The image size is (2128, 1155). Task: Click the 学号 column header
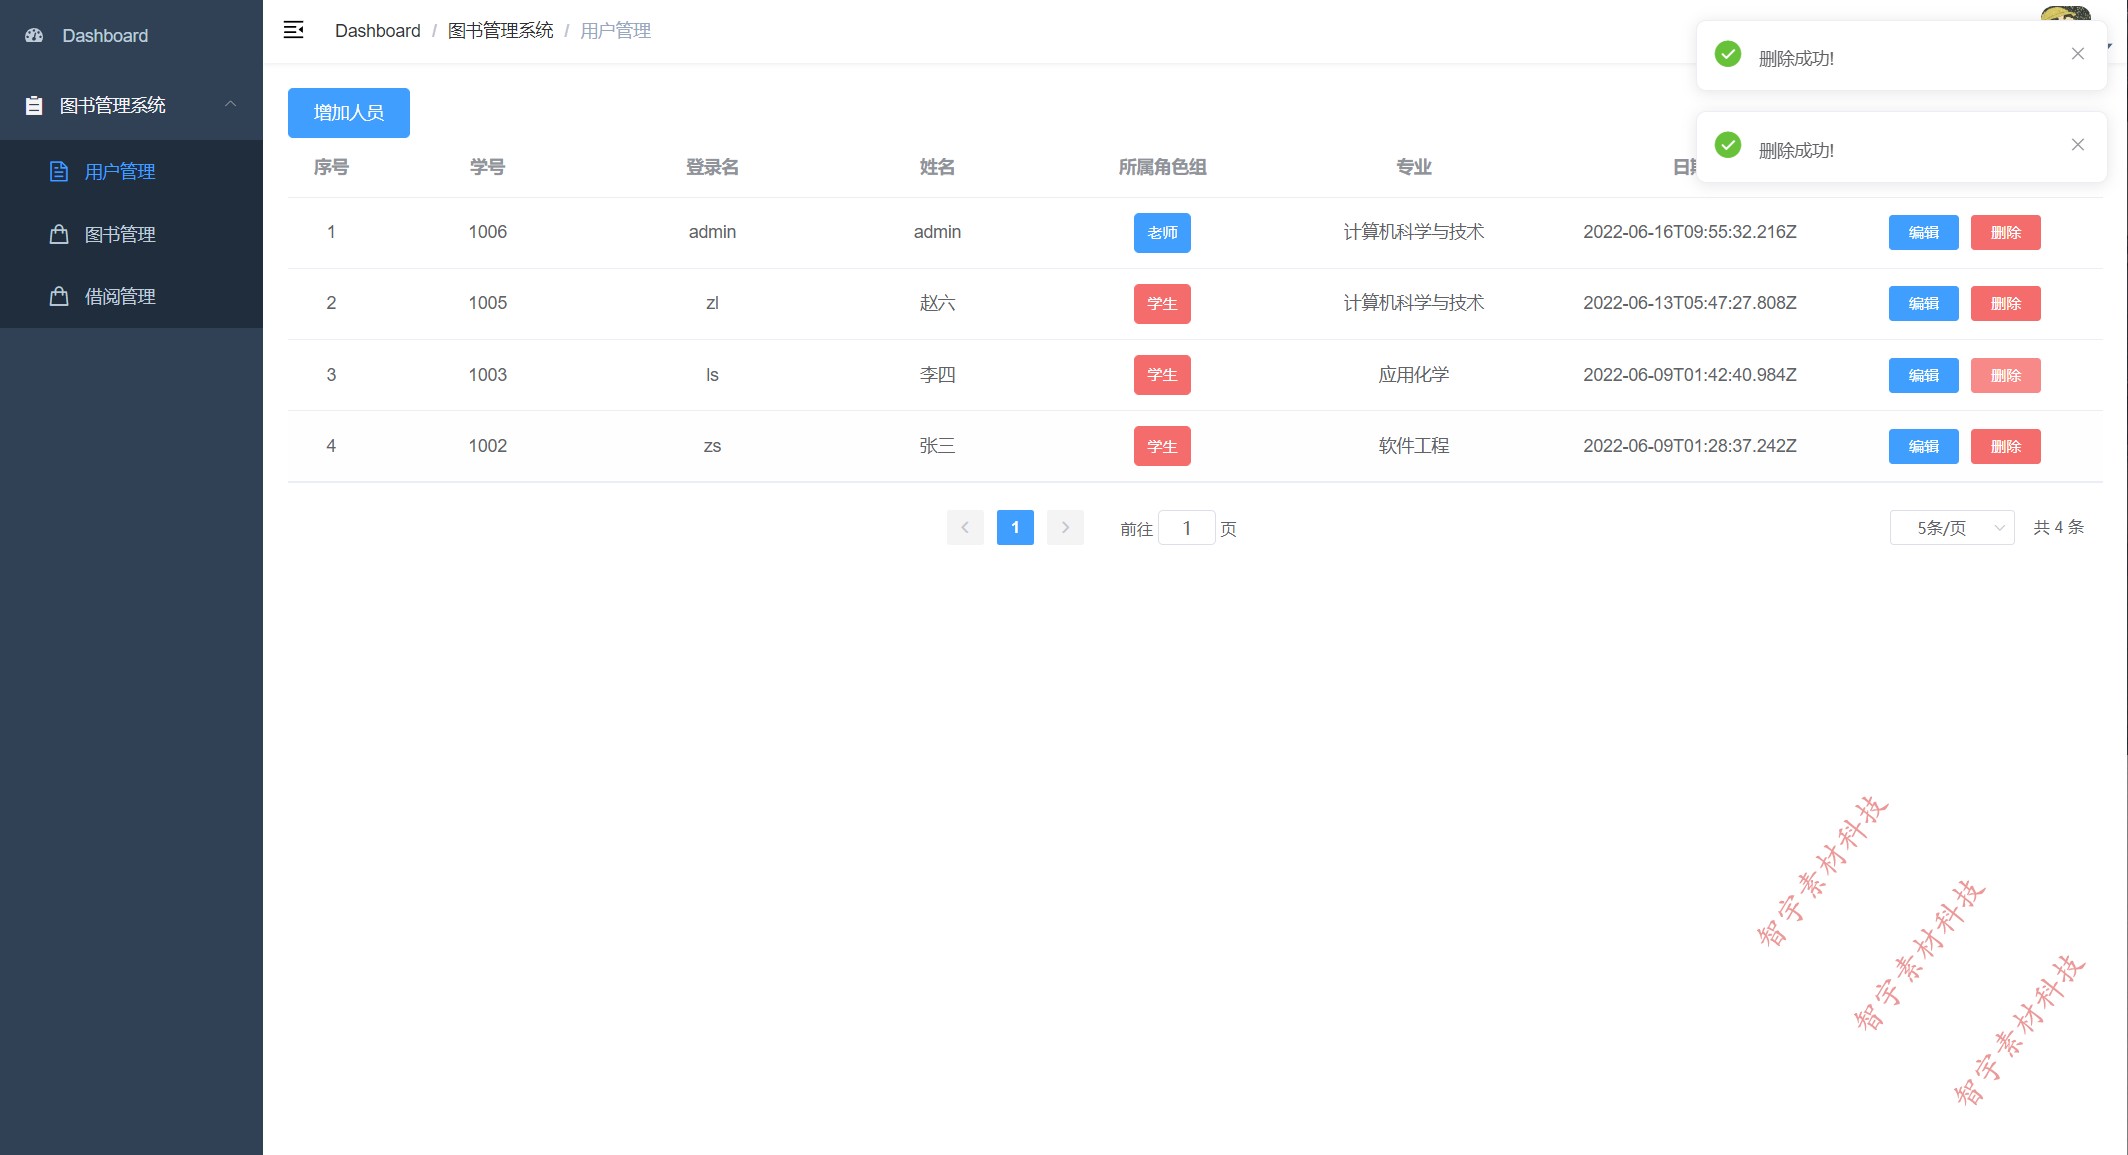[x=487, y=167]
